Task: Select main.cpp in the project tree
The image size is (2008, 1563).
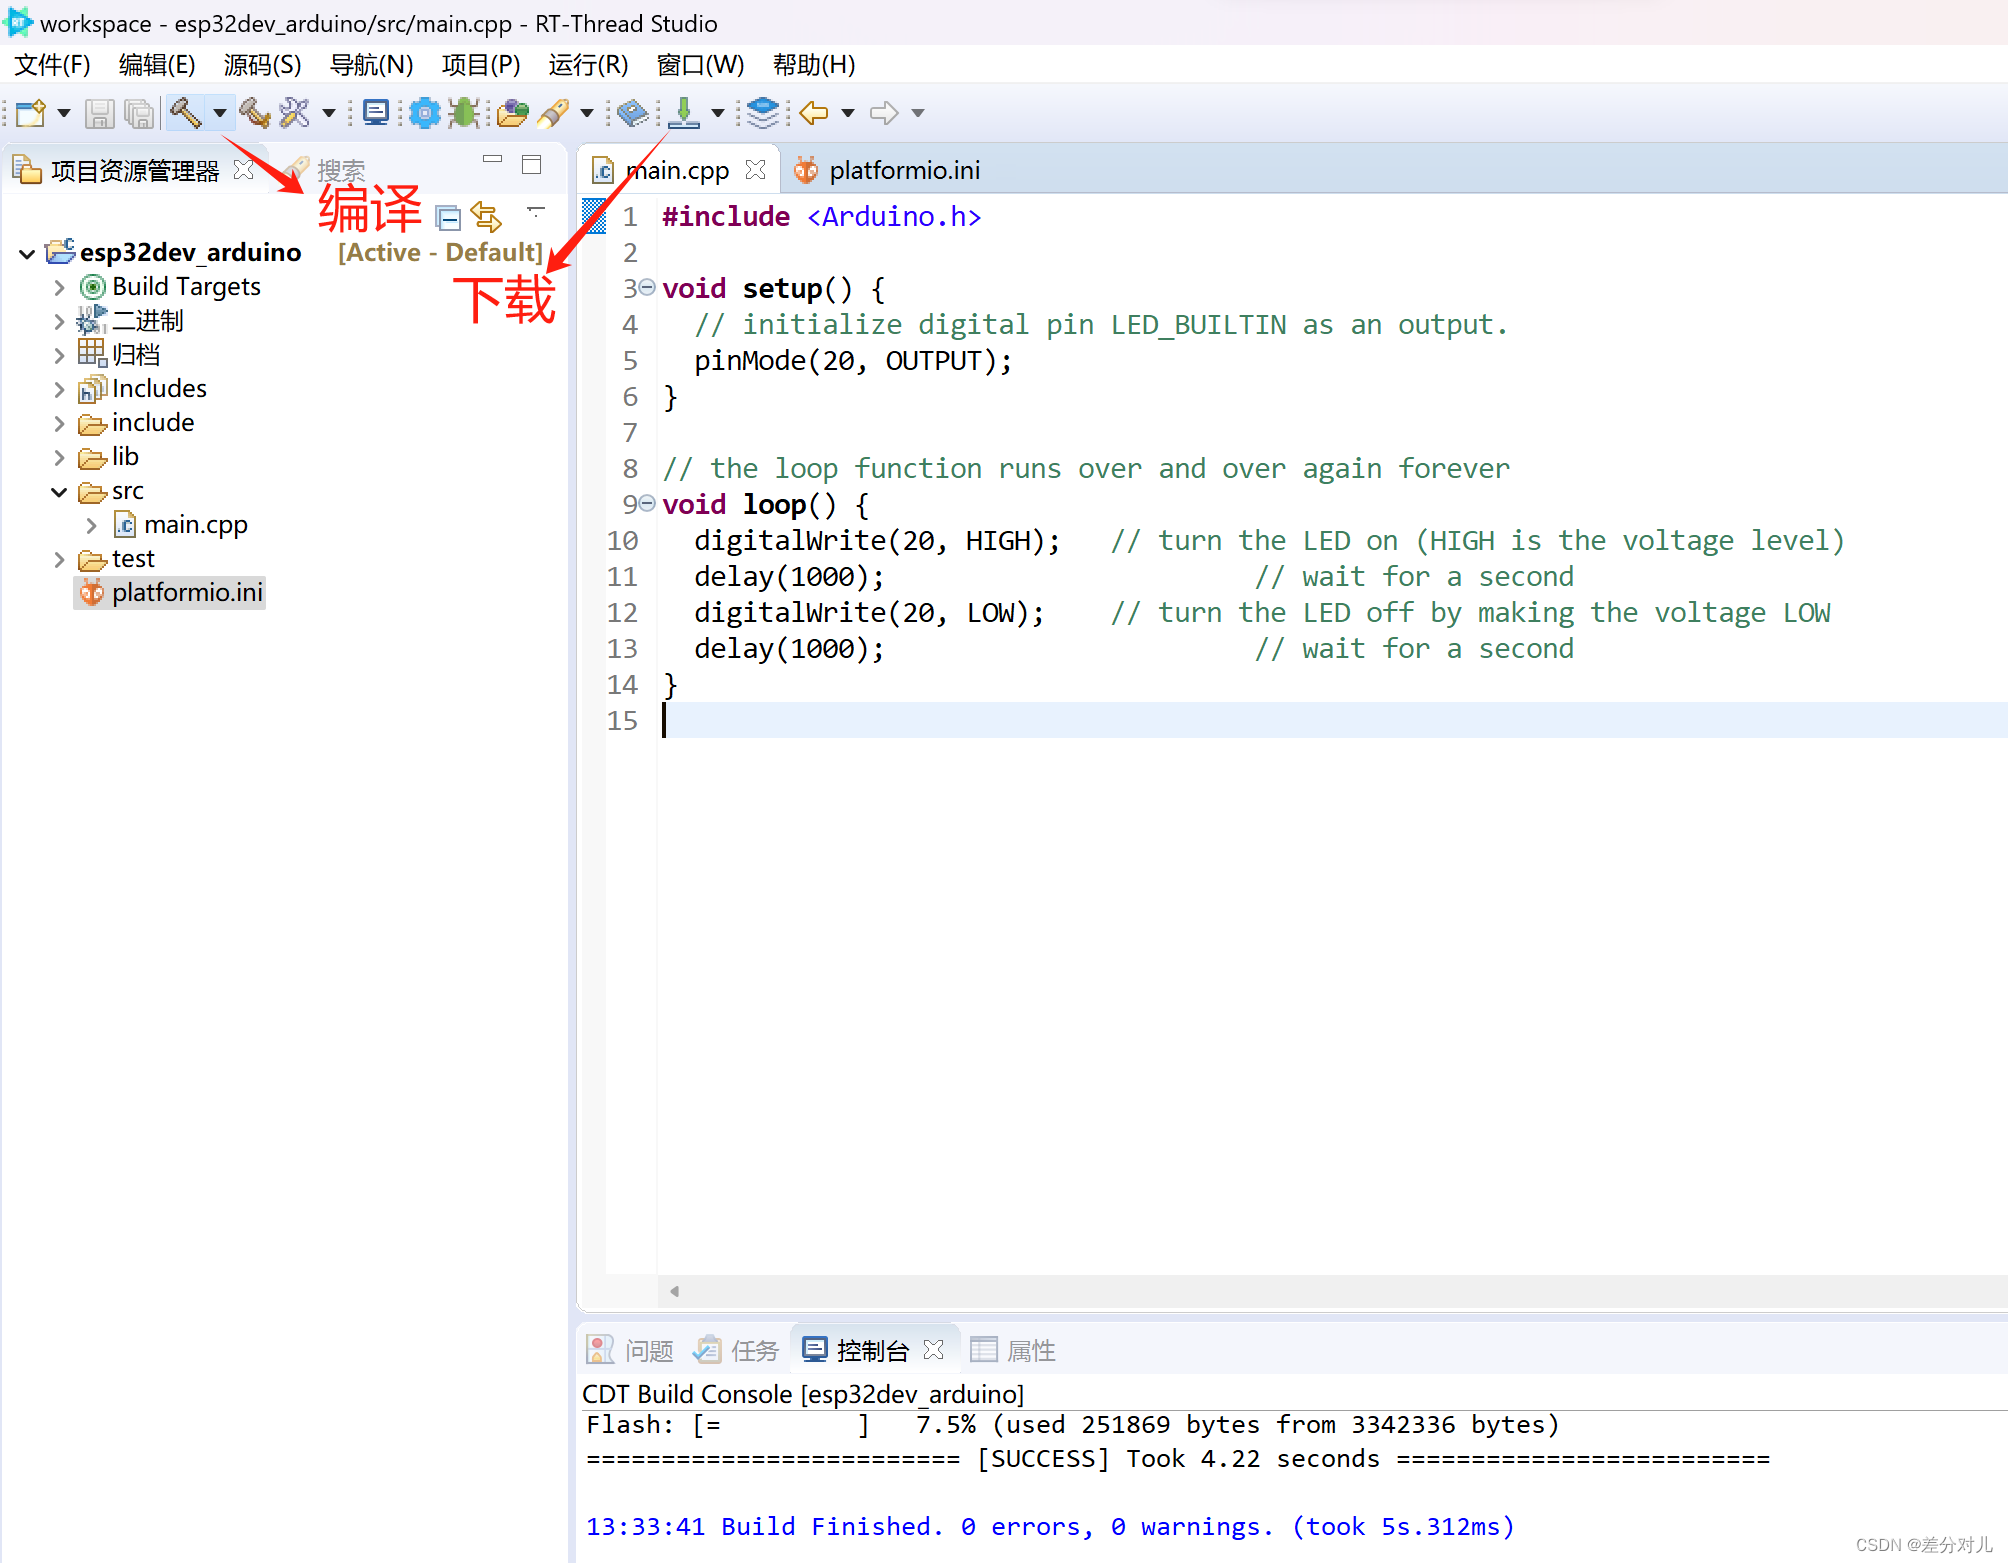Action: tap(195, 525)
